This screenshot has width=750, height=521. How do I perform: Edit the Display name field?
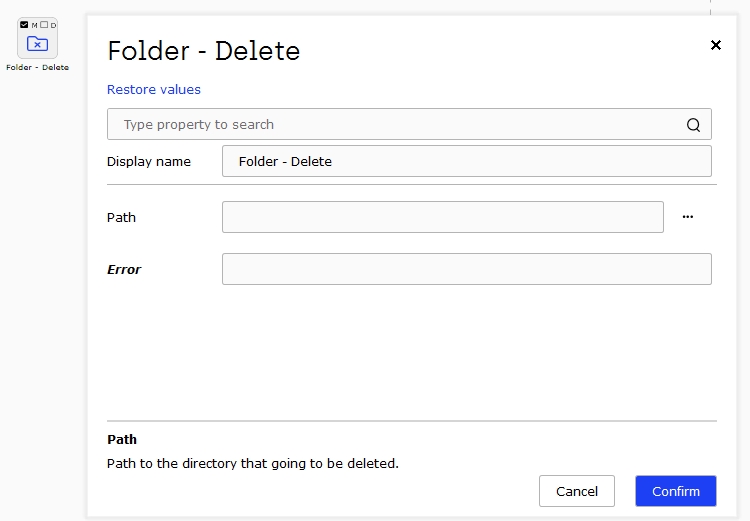click(x=467, y=161)
